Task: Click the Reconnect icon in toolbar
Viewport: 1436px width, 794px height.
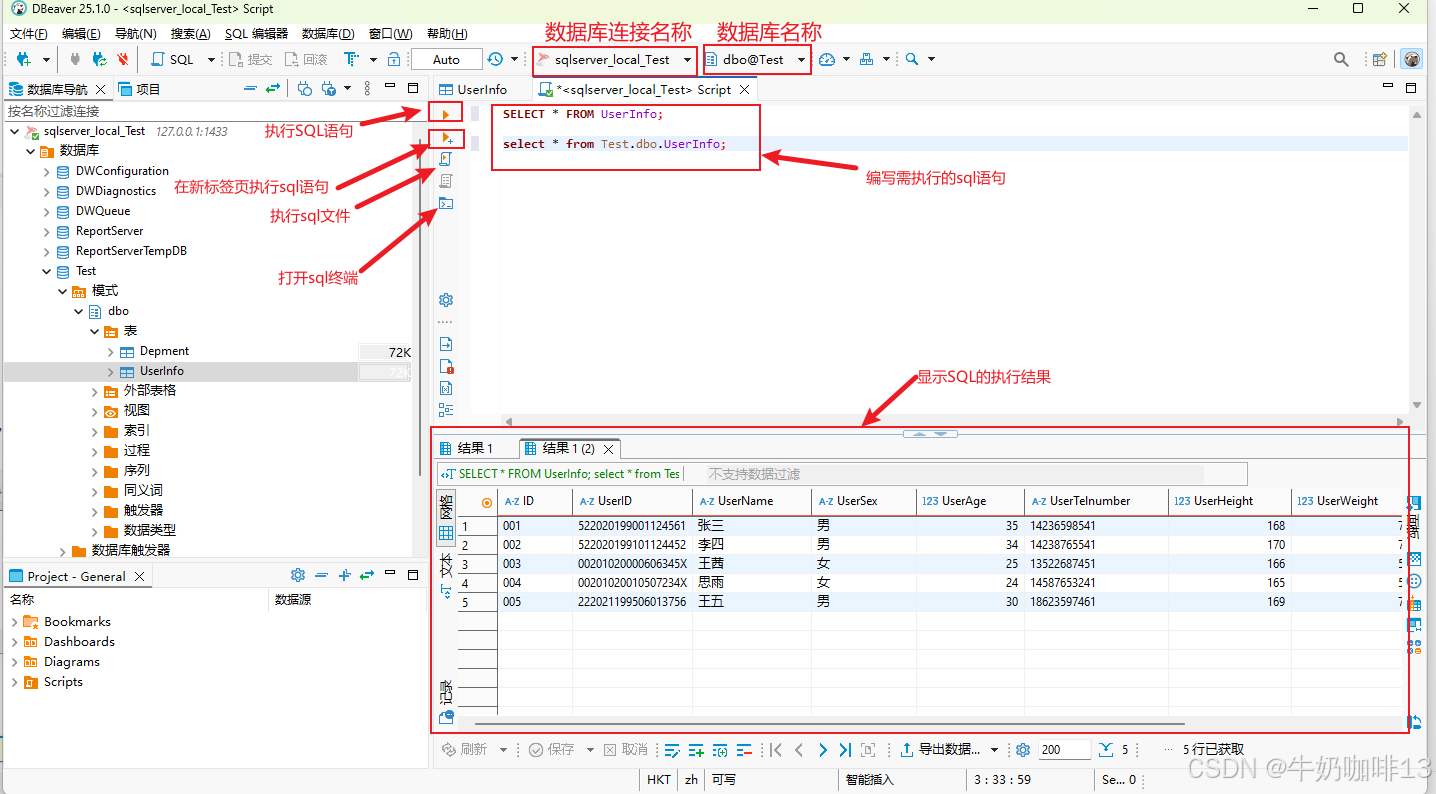Action: (99, 59)
